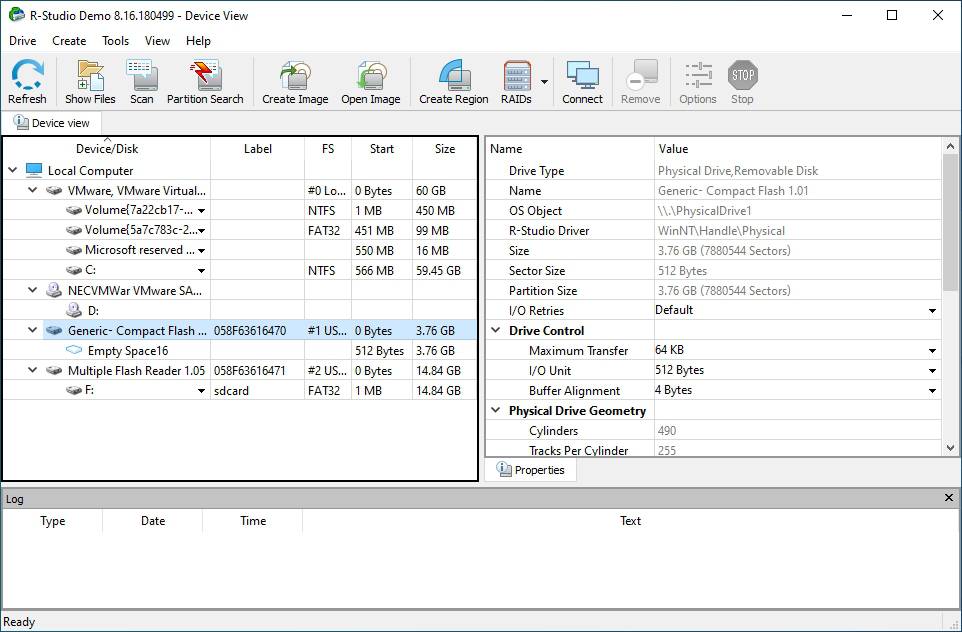This screenshot has width=962, height=632.
Task: Switch to the Device view tab
Action: [x=52, y=123]
